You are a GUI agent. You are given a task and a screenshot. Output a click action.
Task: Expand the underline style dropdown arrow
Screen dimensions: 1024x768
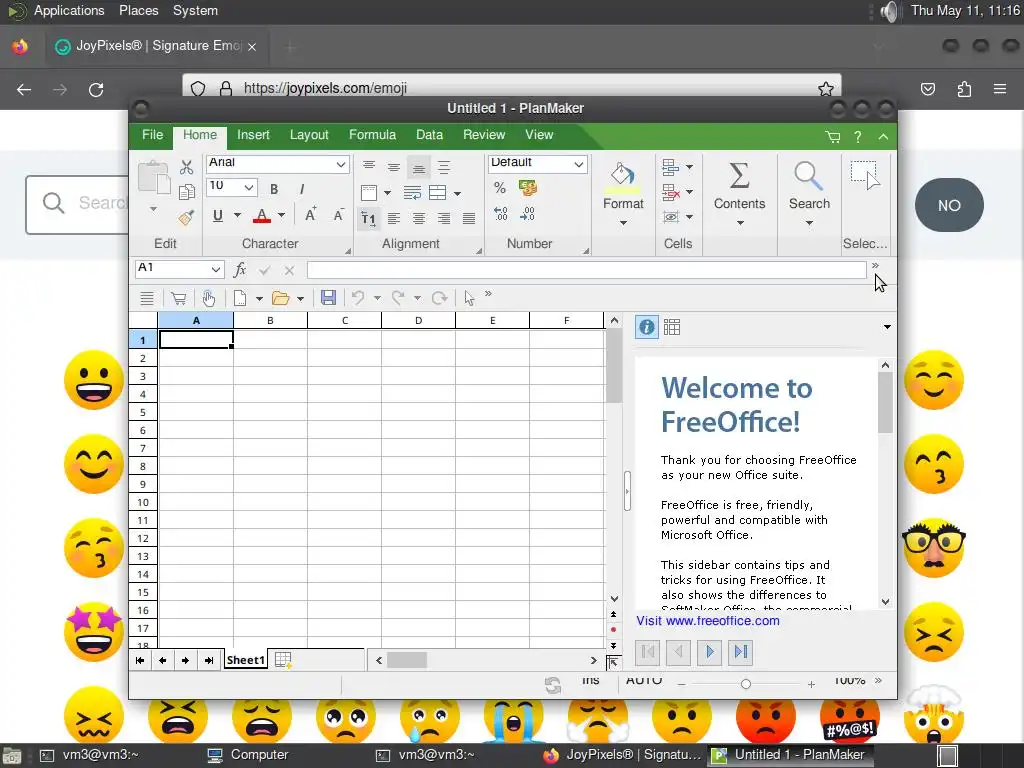[x=237, y=215]
